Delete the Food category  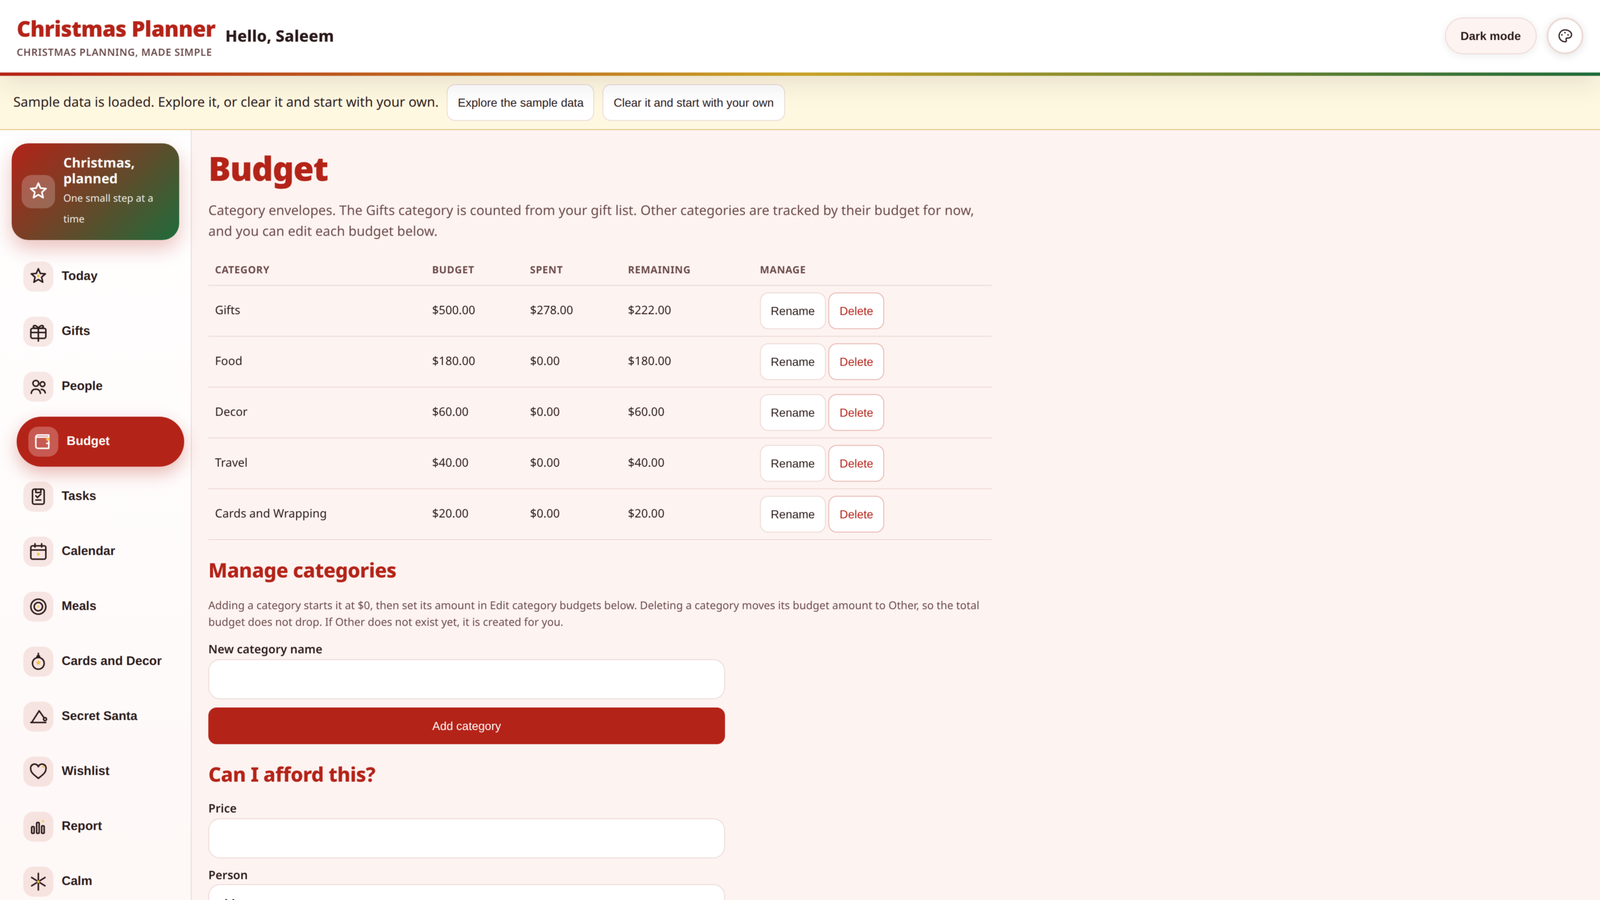tap(856, 362)
